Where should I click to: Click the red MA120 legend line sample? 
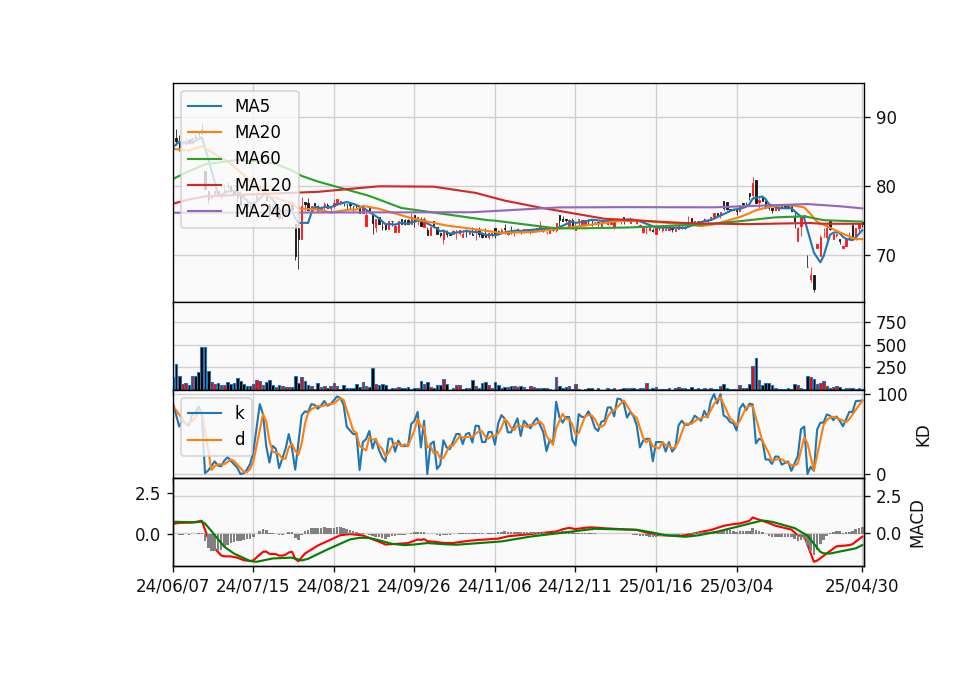pos(204,185)
